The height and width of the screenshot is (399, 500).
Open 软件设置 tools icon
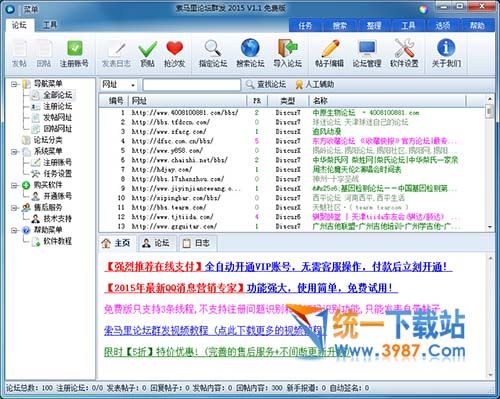coord(404,54)
